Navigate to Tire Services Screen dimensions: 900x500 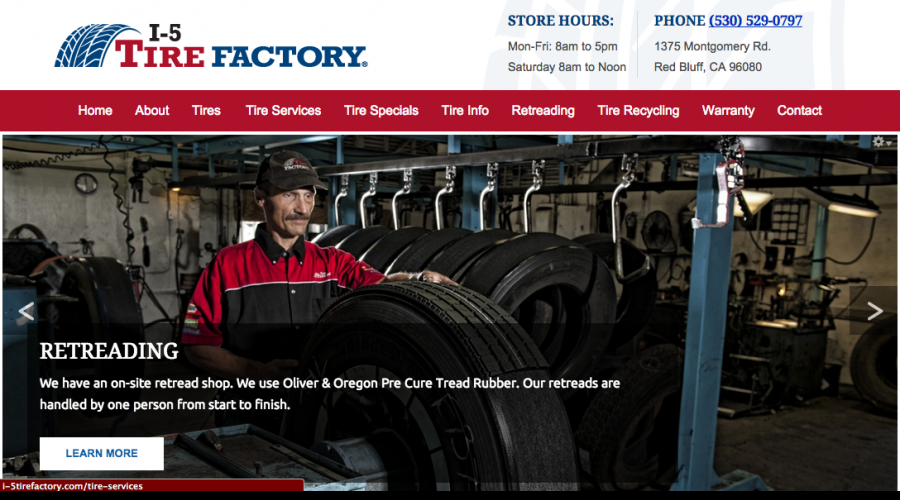pos(283,110)
